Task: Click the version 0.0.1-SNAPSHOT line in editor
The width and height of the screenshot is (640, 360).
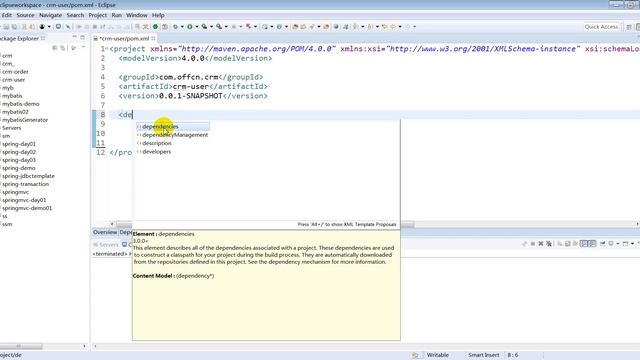Action: coord(193,96)
